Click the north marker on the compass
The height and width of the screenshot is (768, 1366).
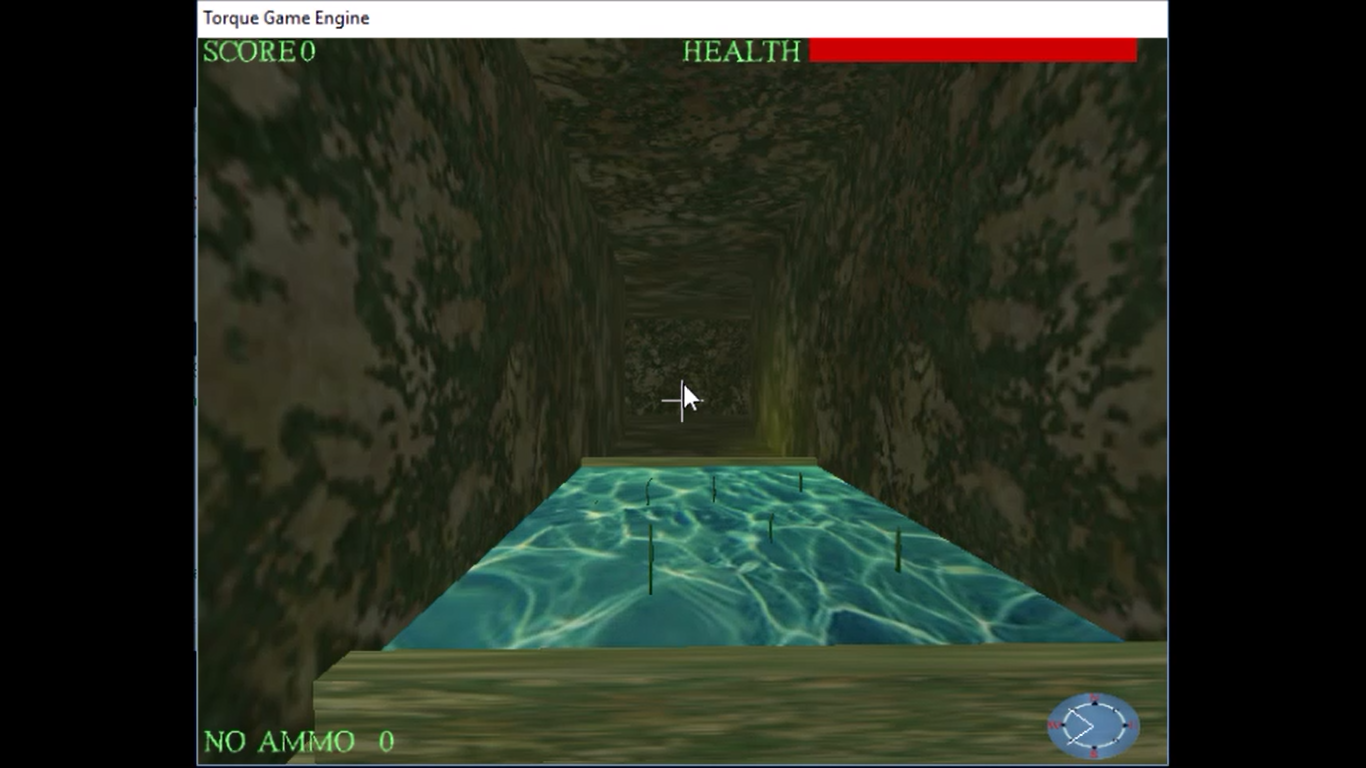(x=1094, y=698)
